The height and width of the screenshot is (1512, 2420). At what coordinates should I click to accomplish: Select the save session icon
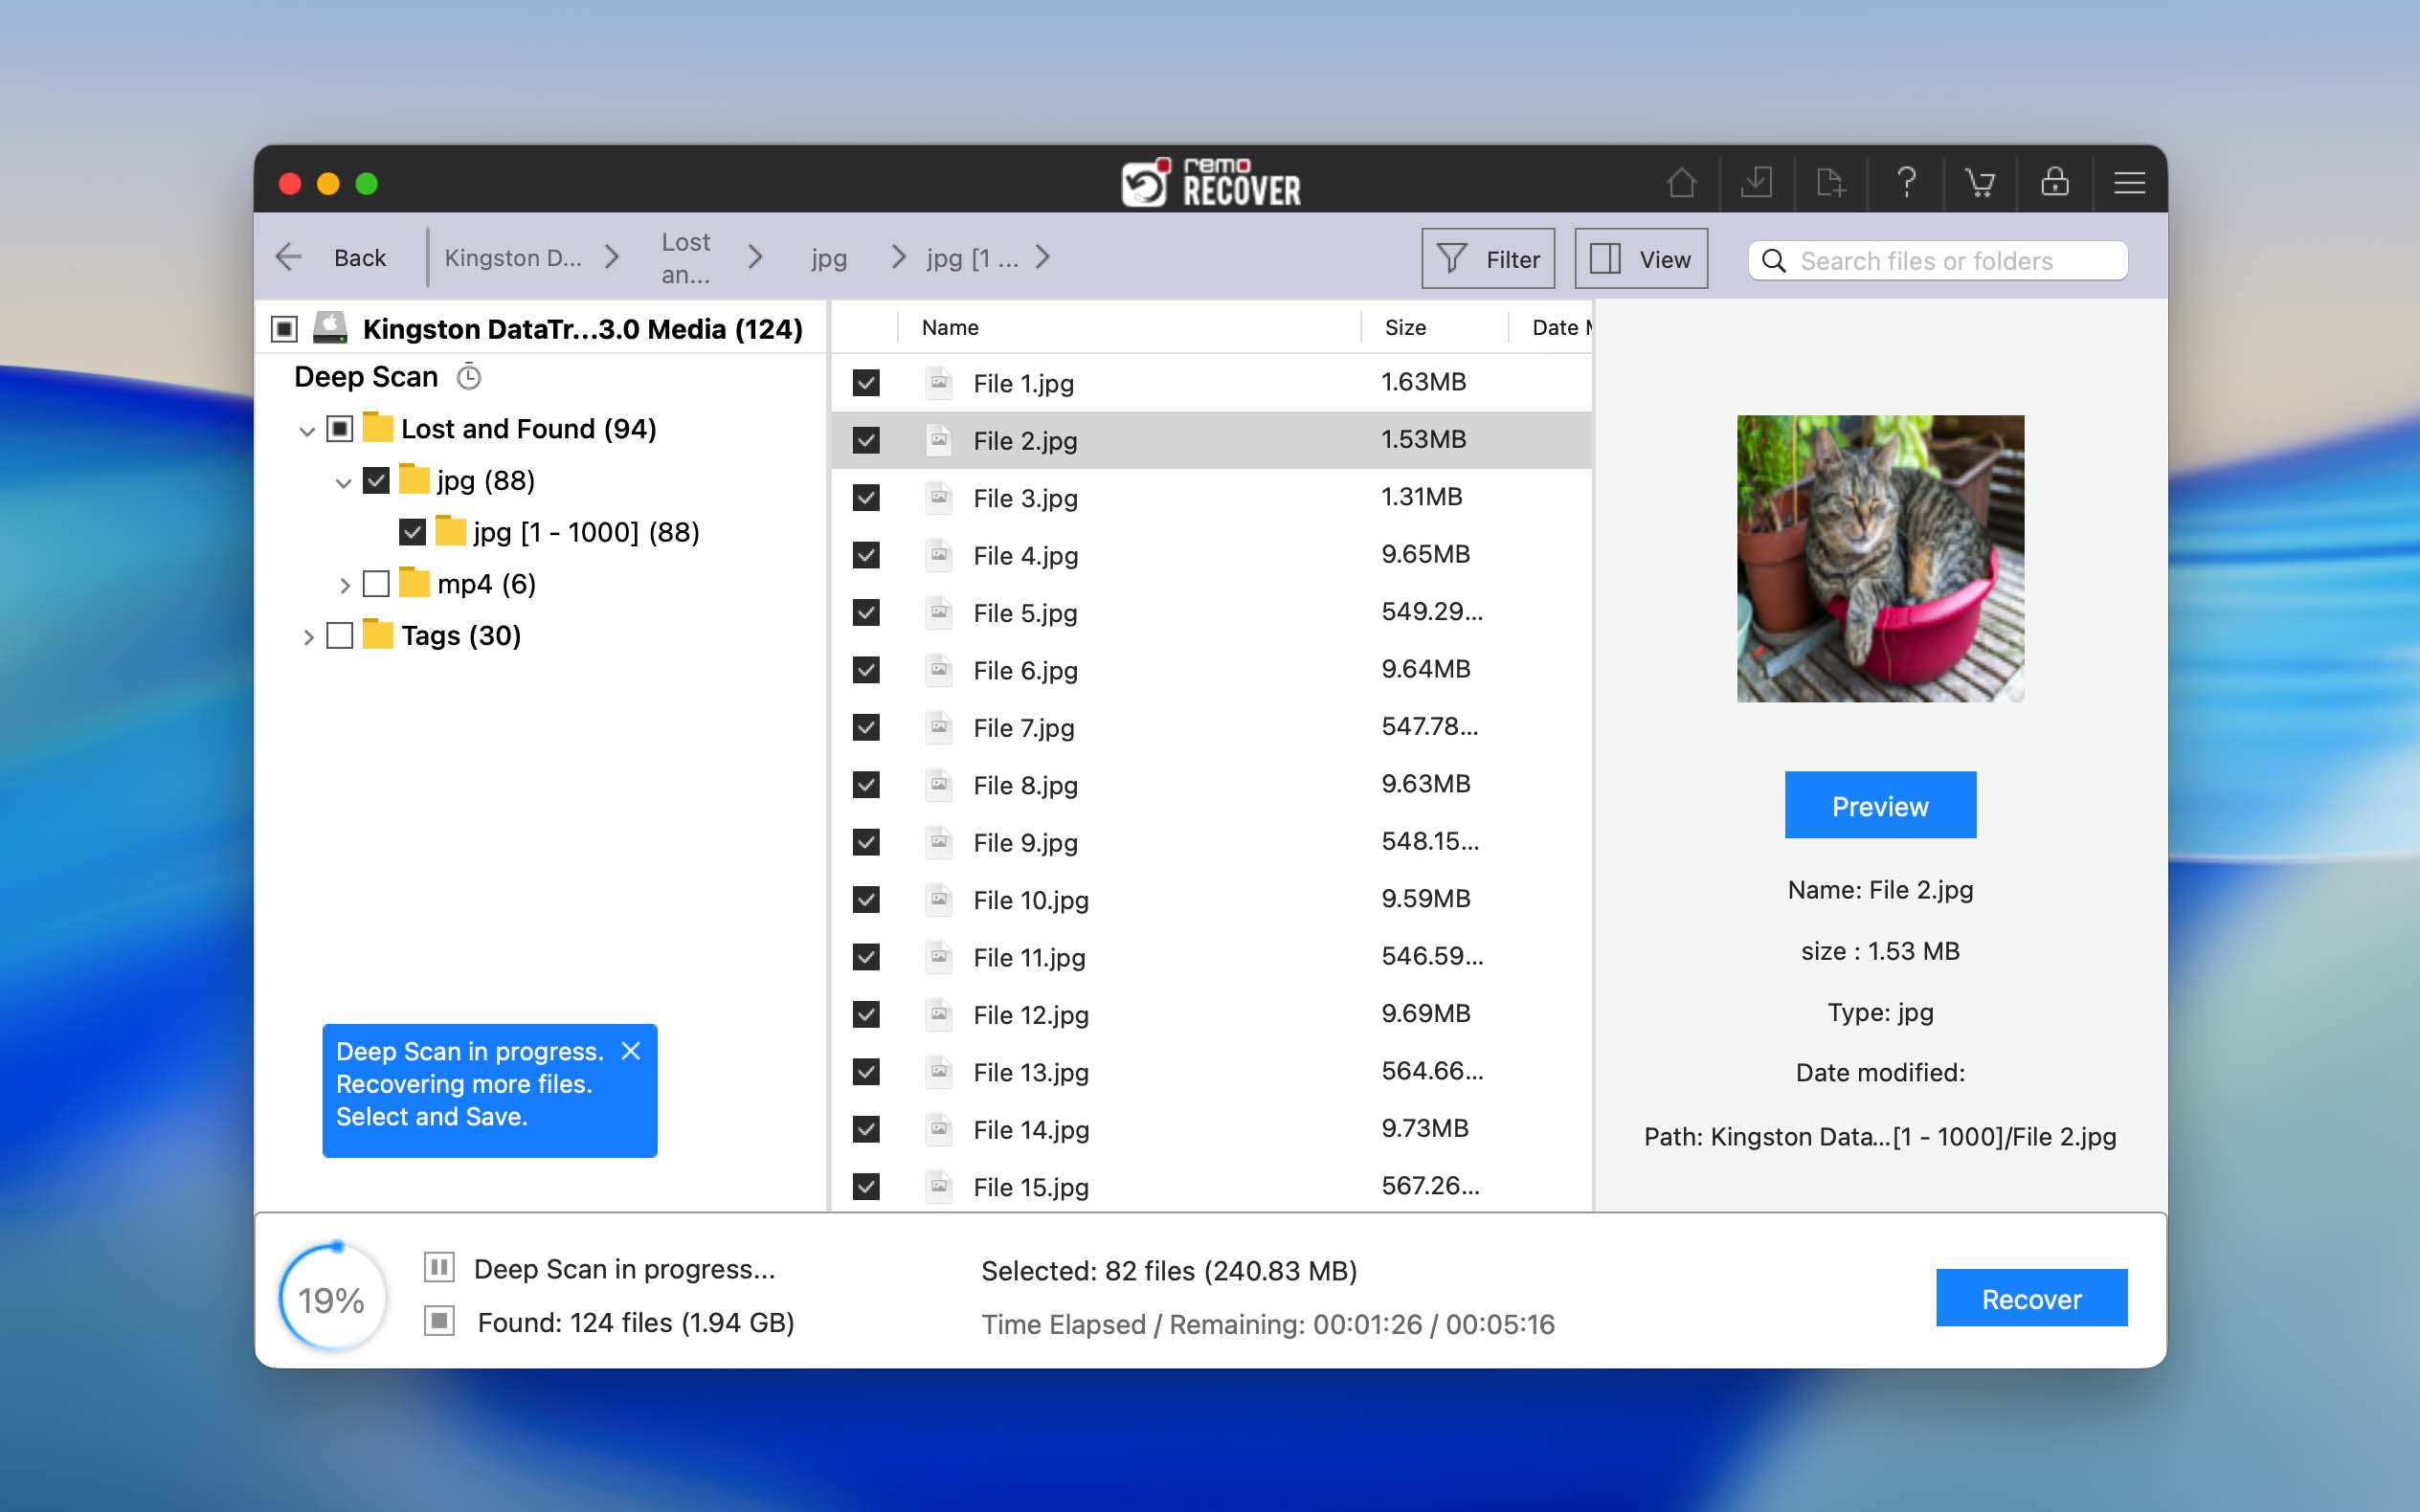[x=1757, y=183]
